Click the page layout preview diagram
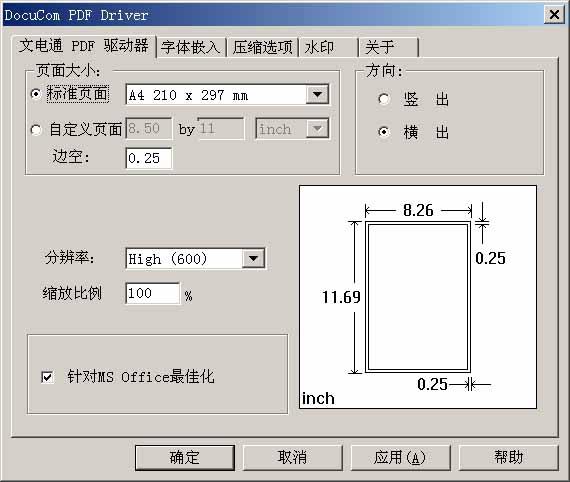 pos(418,297)
